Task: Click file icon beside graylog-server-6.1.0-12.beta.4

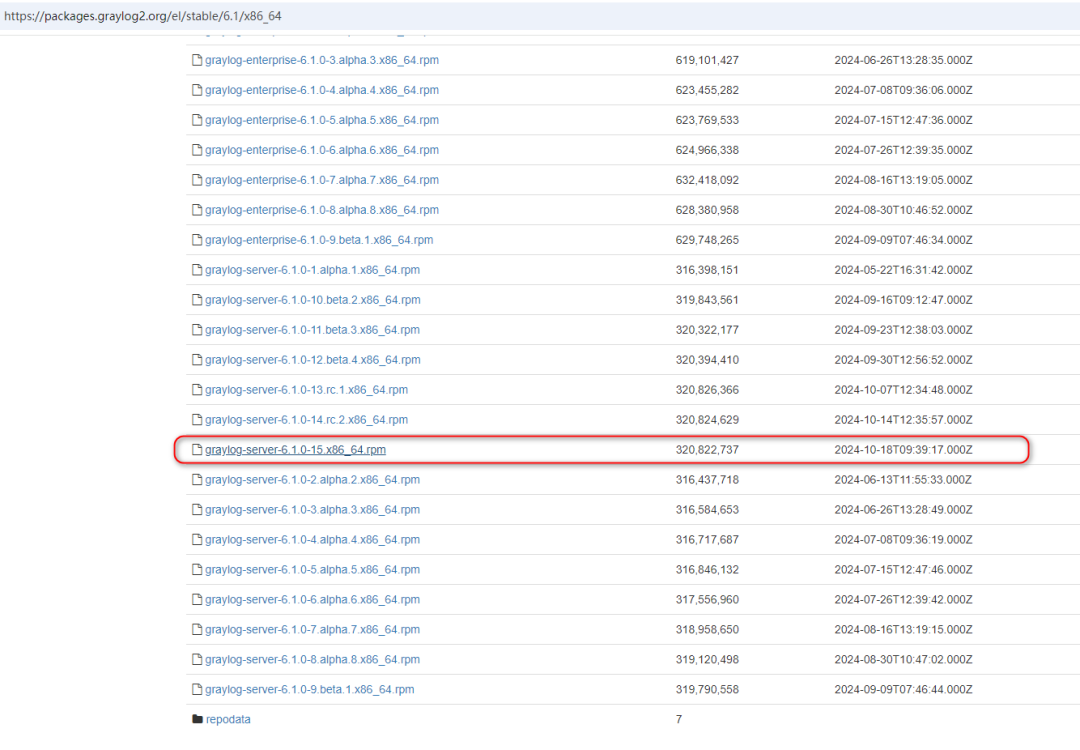Action: coord(197,360)
